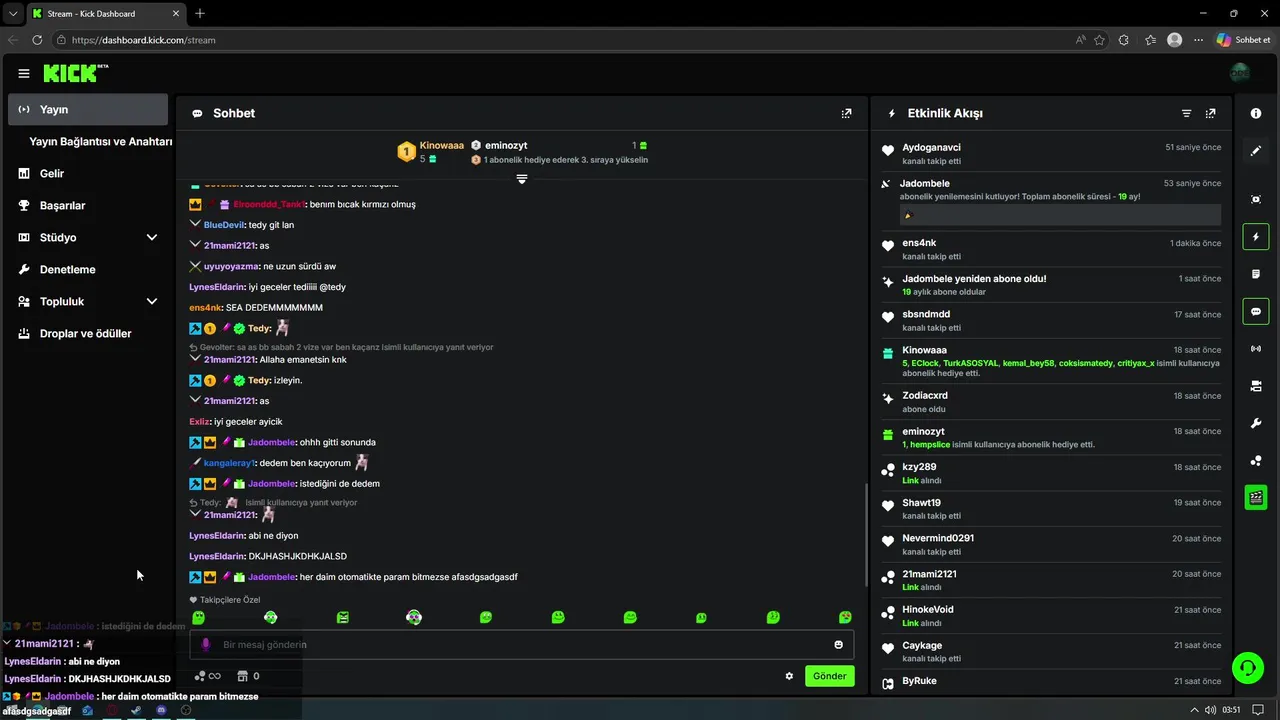Open a new browser tab
Screen dimensions: 1280x720
(200, 13)
